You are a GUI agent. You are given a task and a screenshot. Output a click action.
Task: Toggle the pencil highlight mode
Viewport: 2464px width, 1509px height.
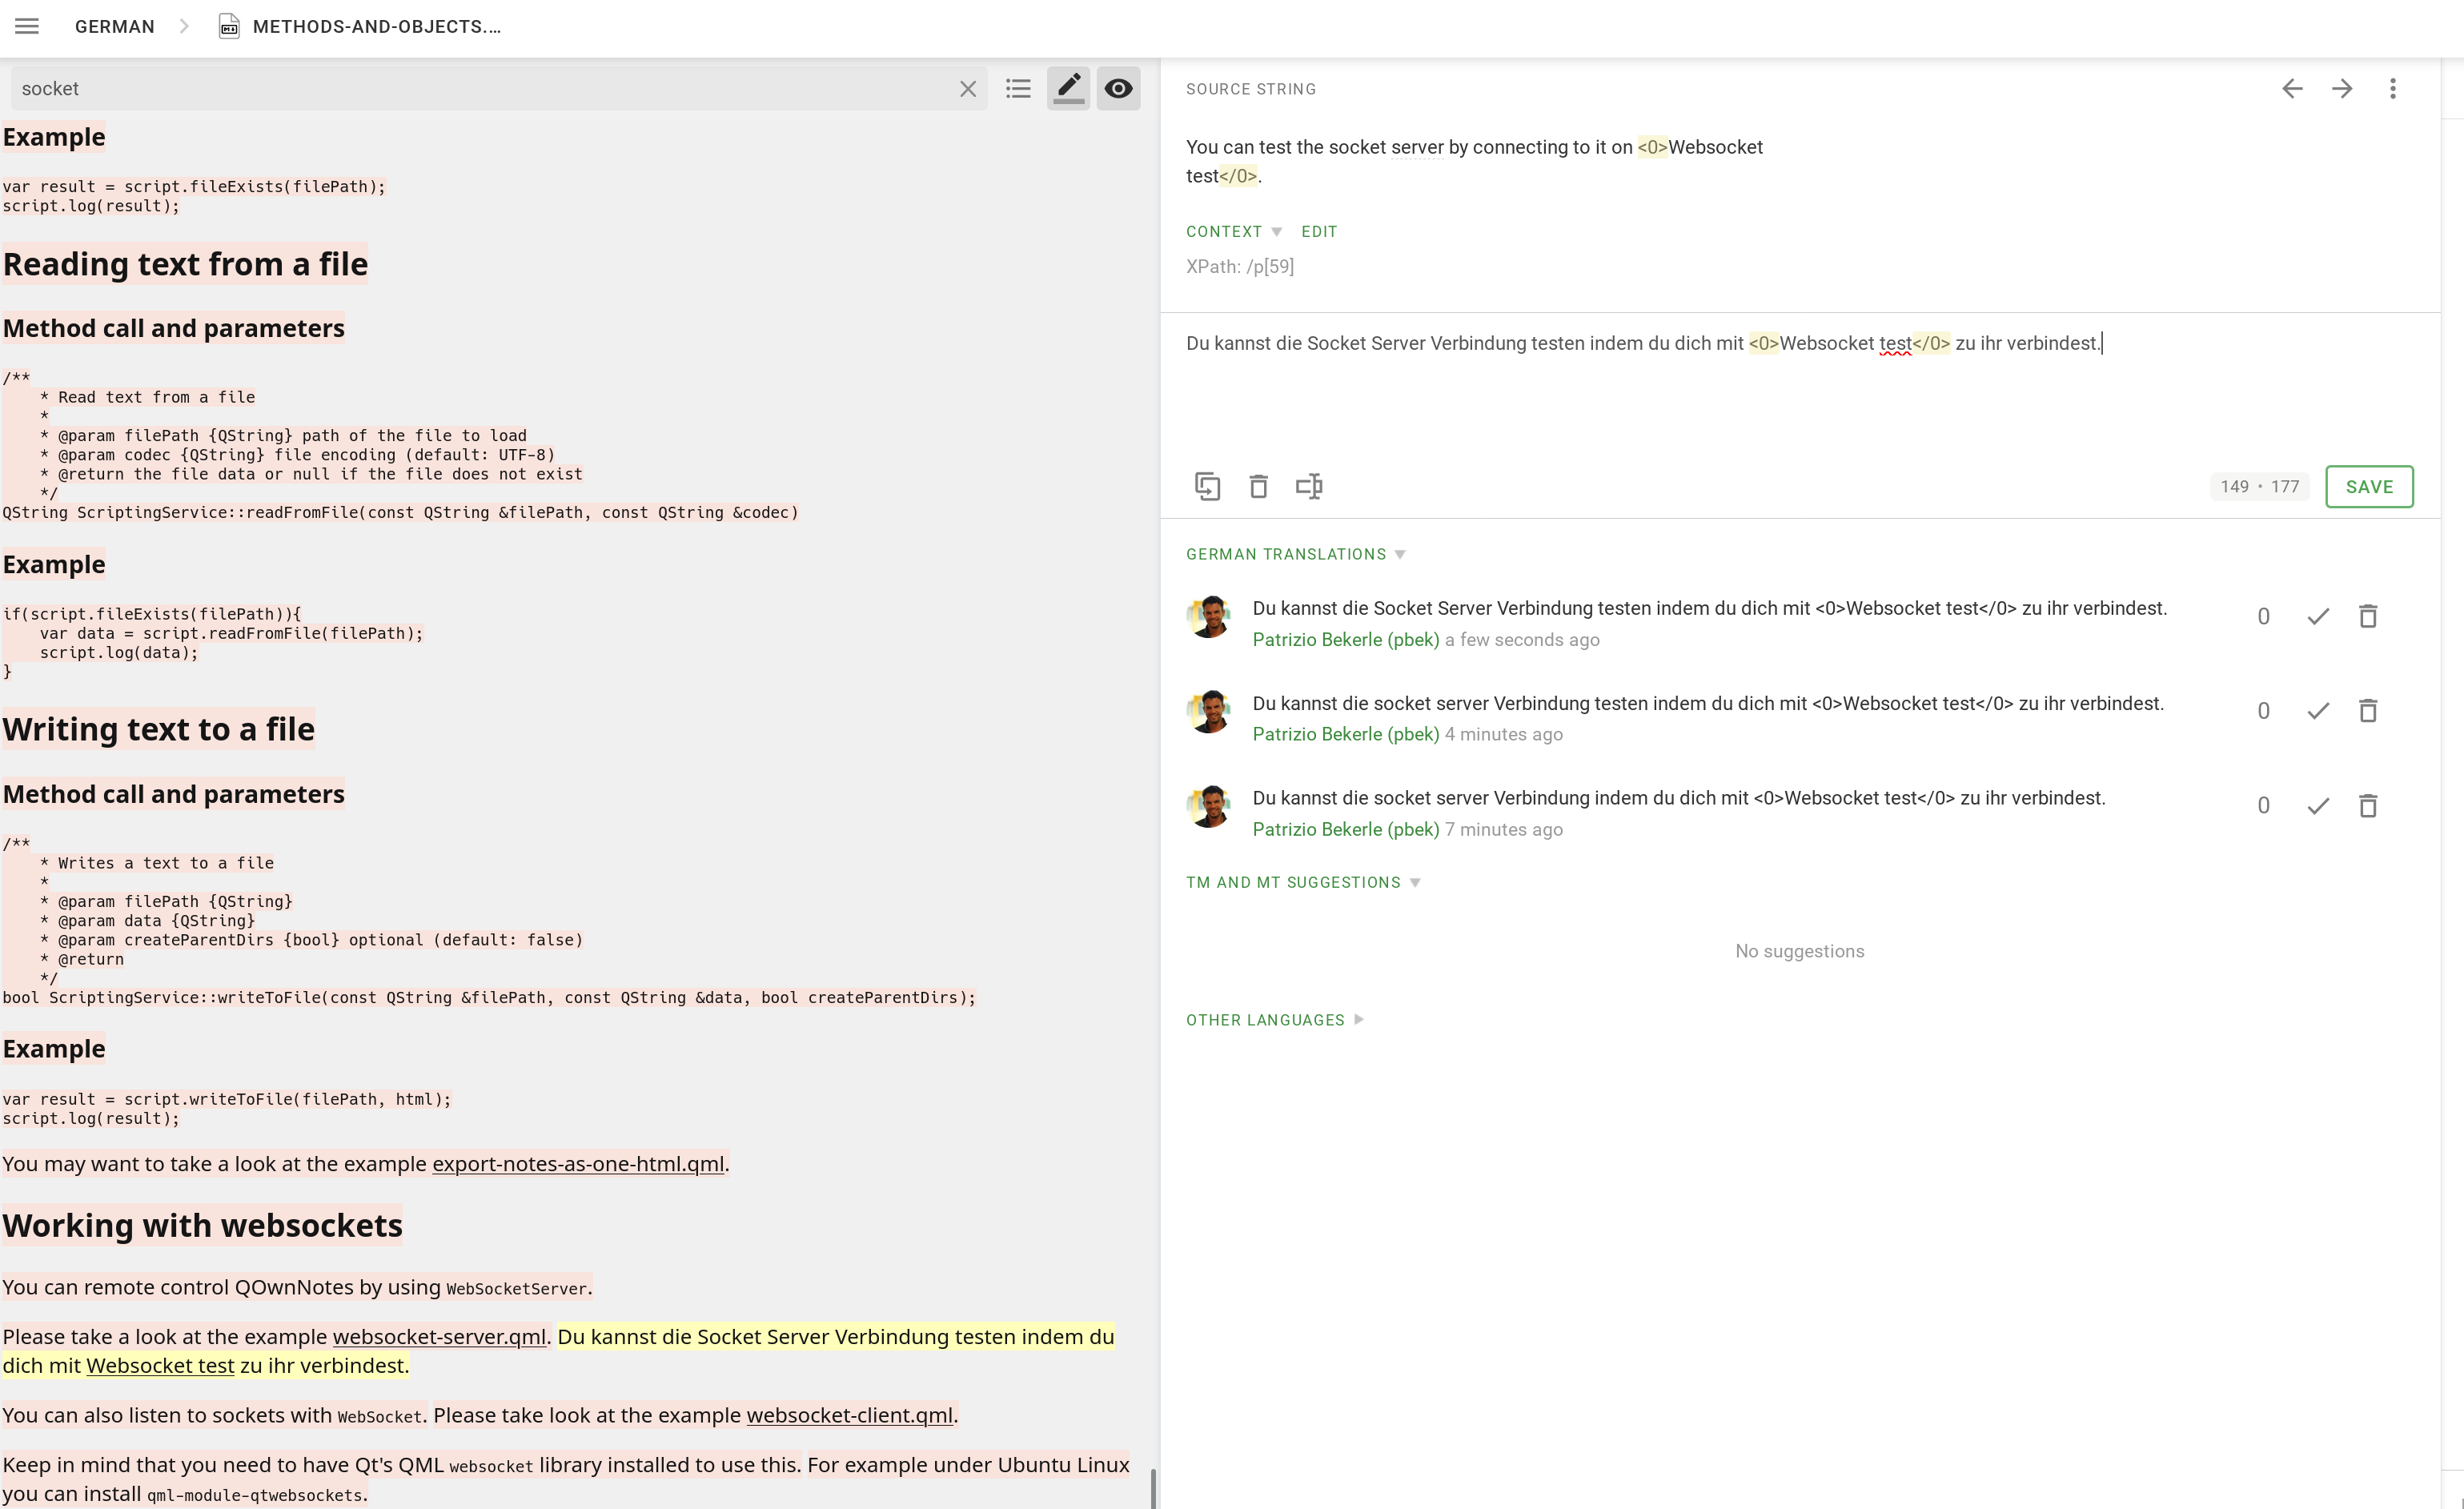[1068, 88]
